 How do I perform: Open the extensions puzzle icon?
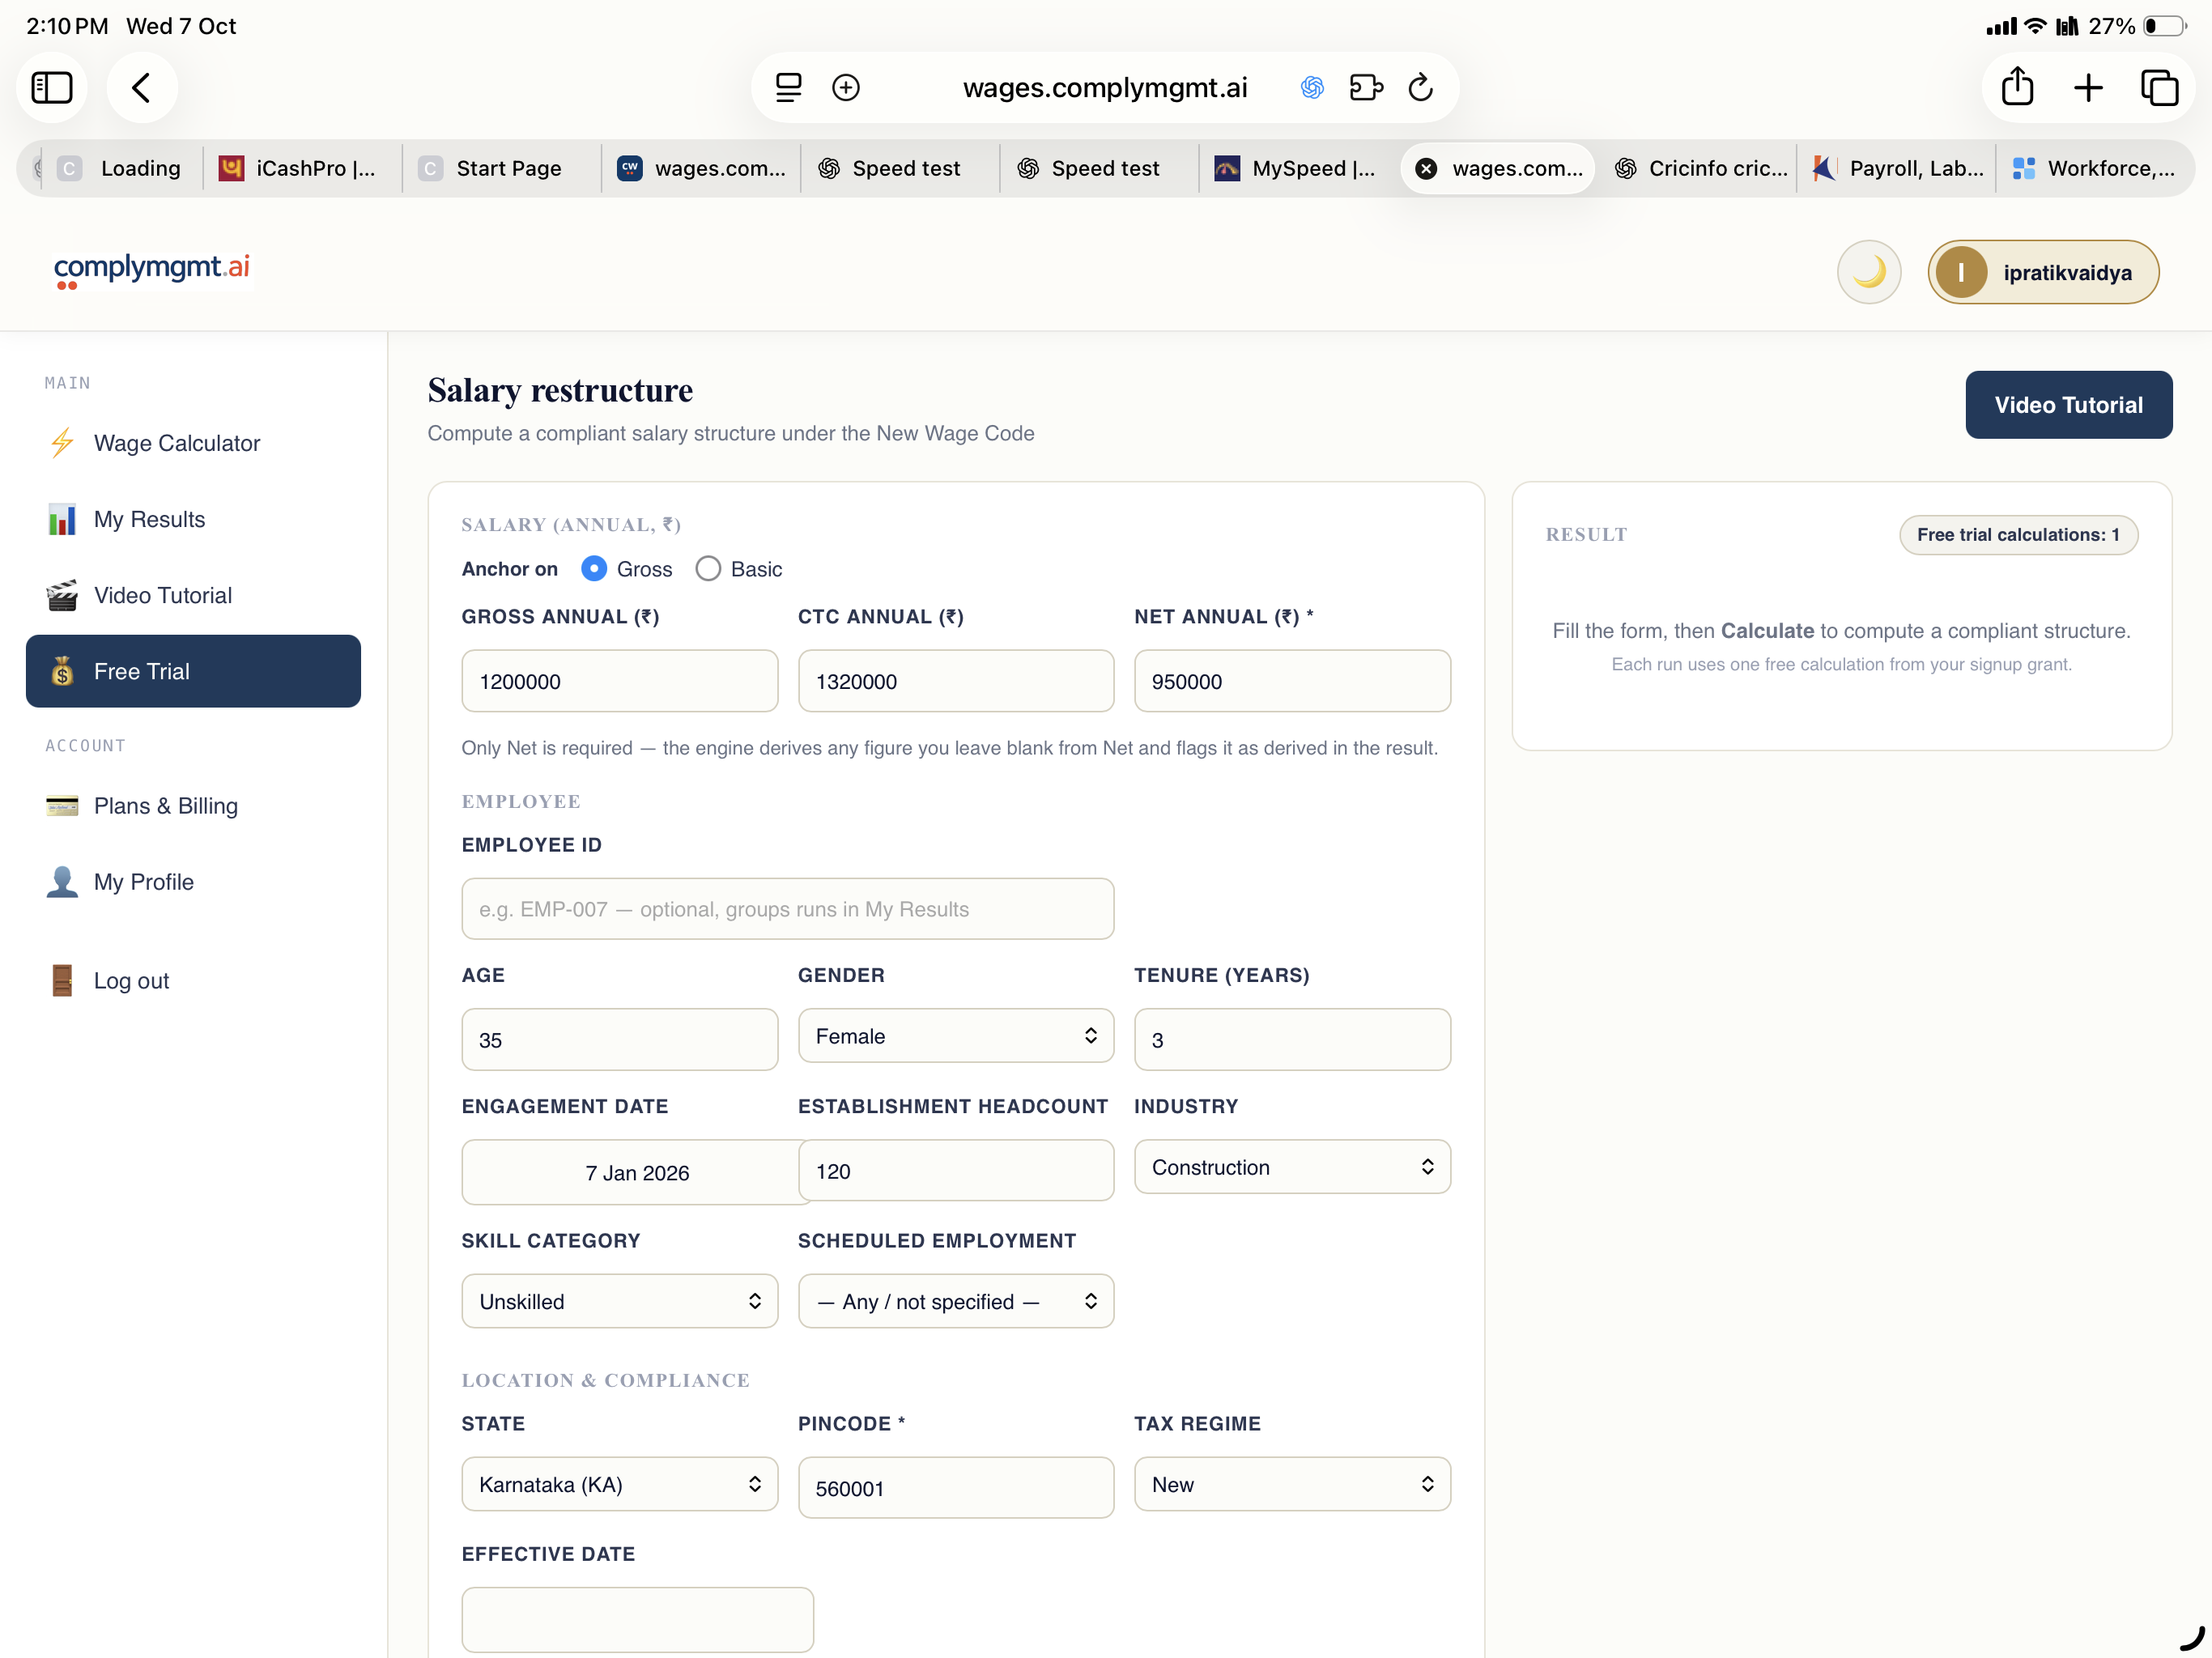(1366, 88)
